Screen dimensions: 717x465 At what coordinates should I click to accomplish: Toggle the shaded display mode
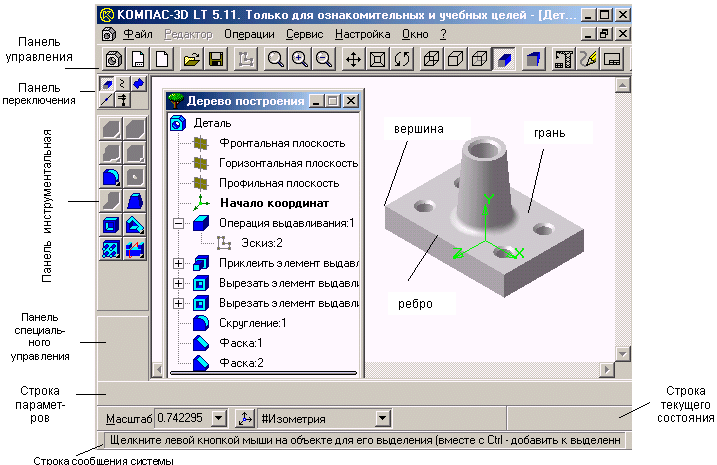[x=504, y=59]
